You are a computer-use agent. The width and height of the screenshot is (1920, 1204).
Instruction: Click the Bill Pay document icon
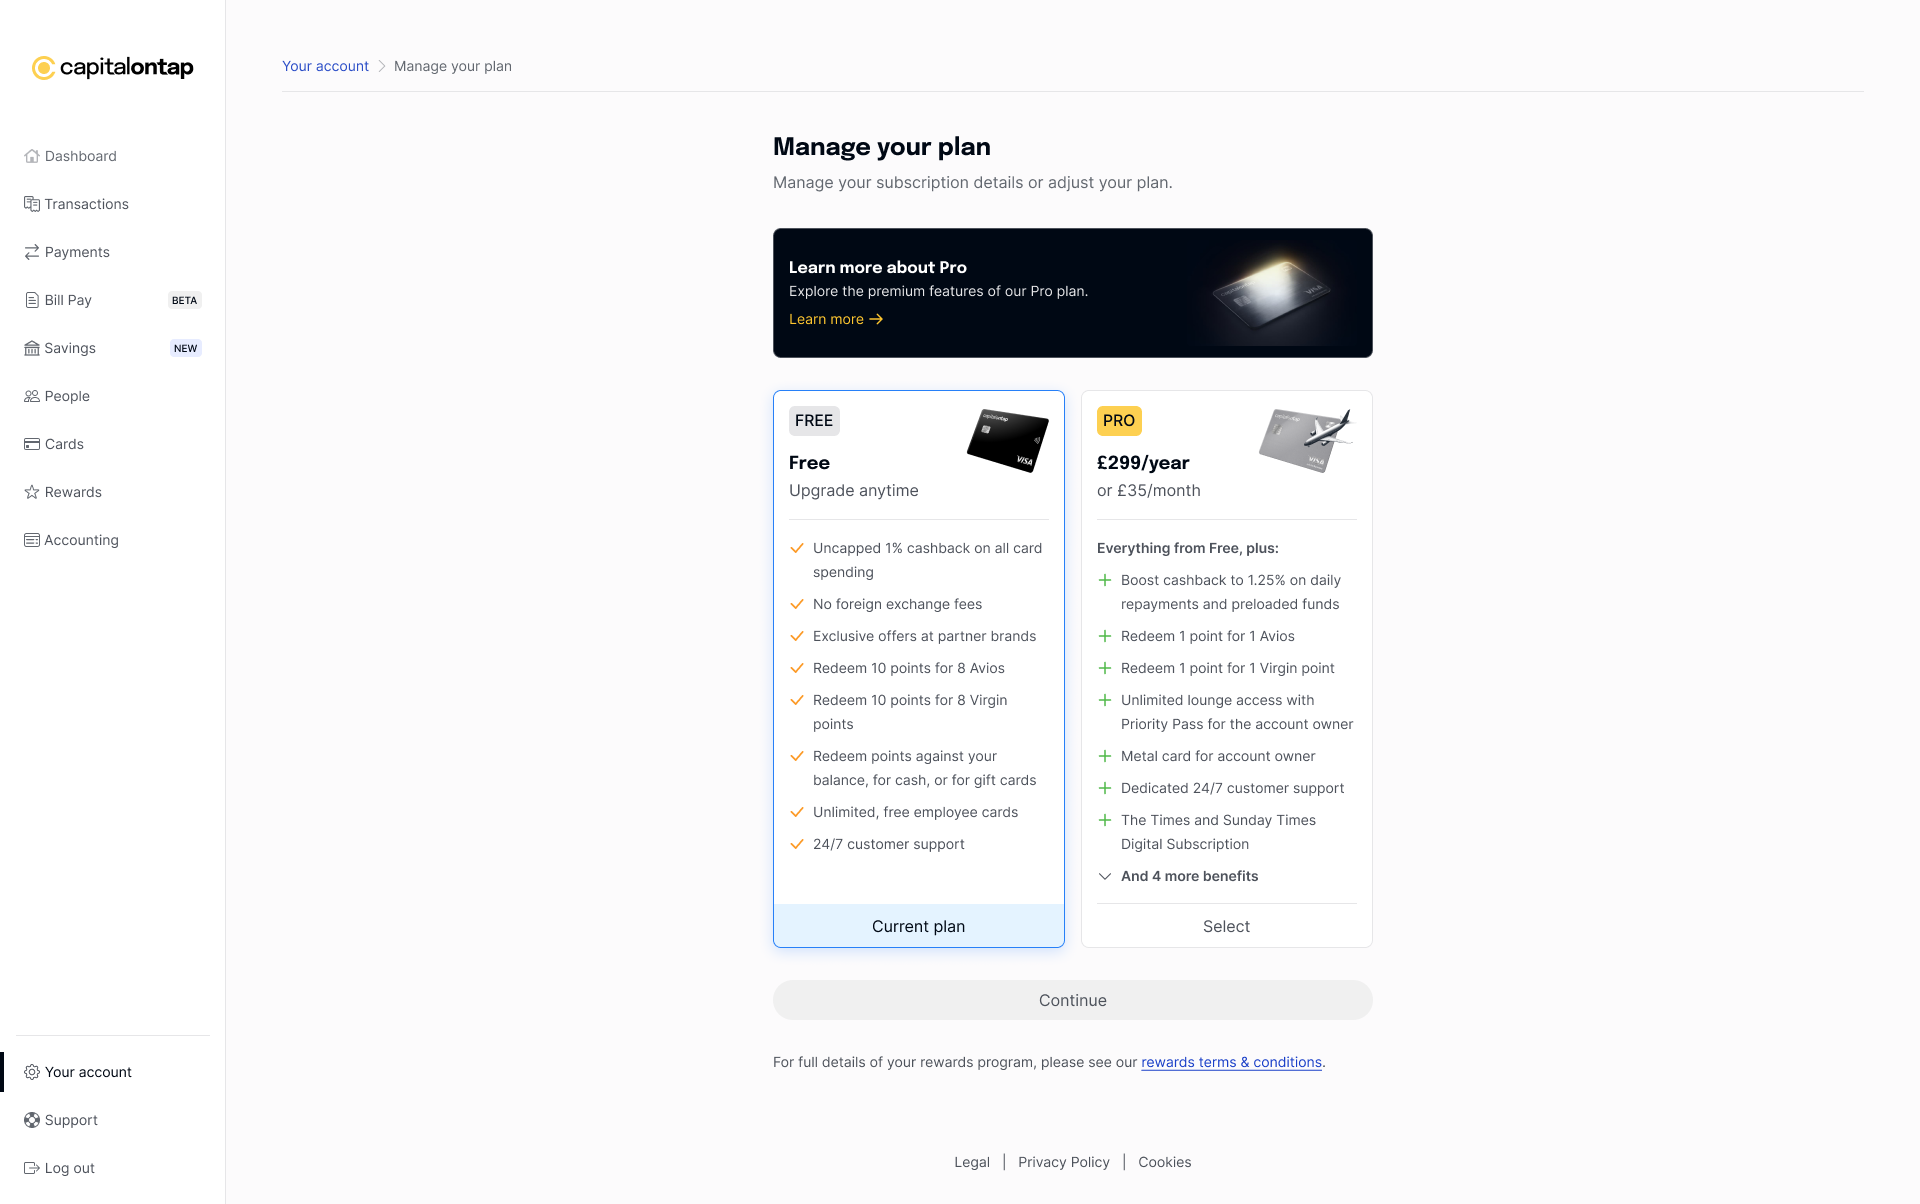(32, 300)
